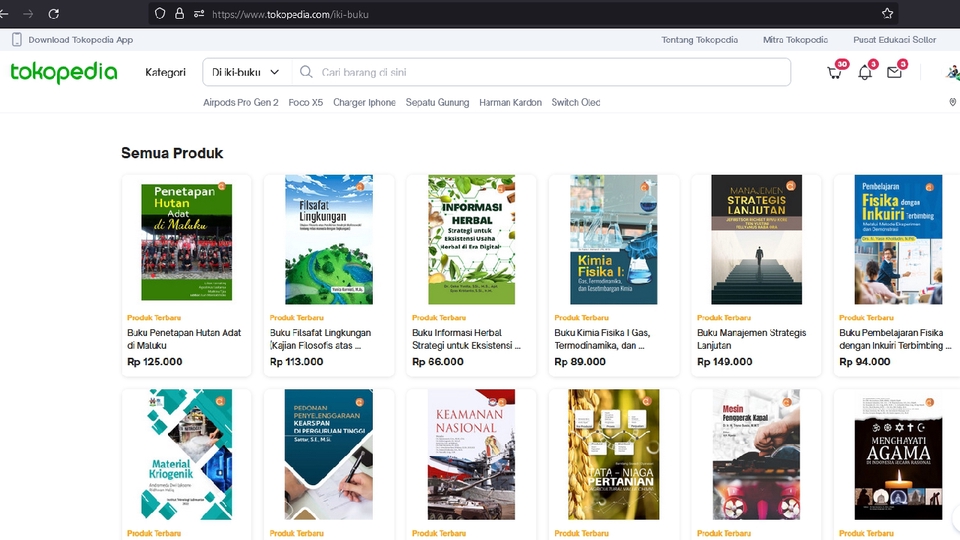Click price Rp 113.000
Viewport: 960px width, 540px height.
(296, 362)
